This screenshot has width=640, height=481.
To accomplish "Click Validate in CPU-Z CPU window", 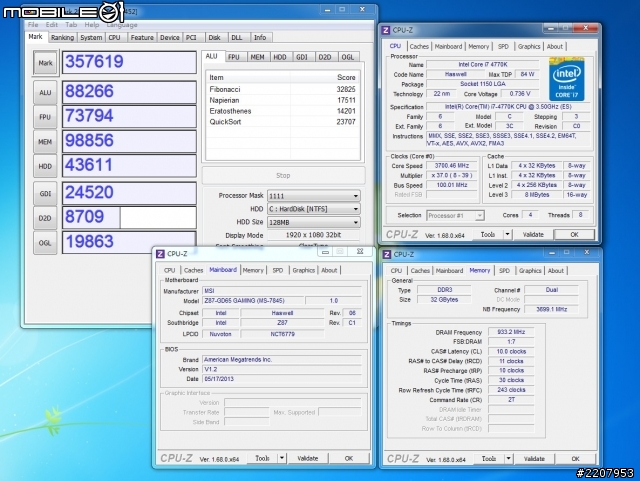I will [x=533, y=234].
